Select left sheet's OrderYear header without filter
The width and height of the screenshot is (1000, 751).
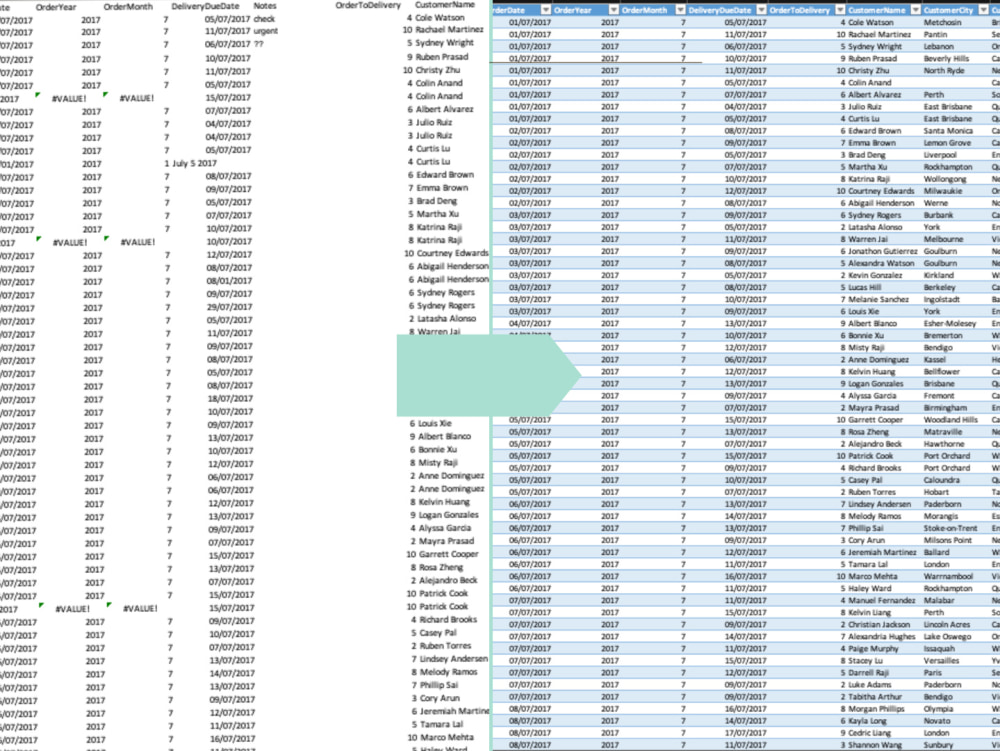point(56,7)
